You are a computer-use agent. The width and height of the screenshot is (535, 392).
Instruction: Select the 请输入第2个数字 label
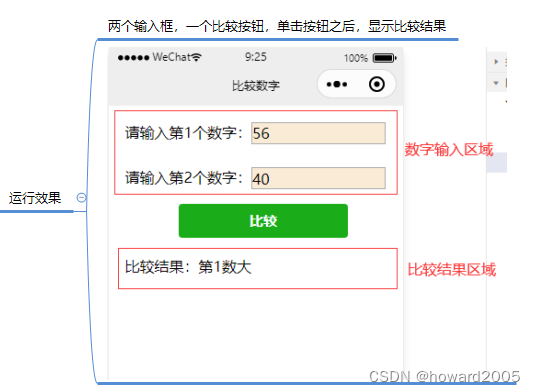click(184, 178)
